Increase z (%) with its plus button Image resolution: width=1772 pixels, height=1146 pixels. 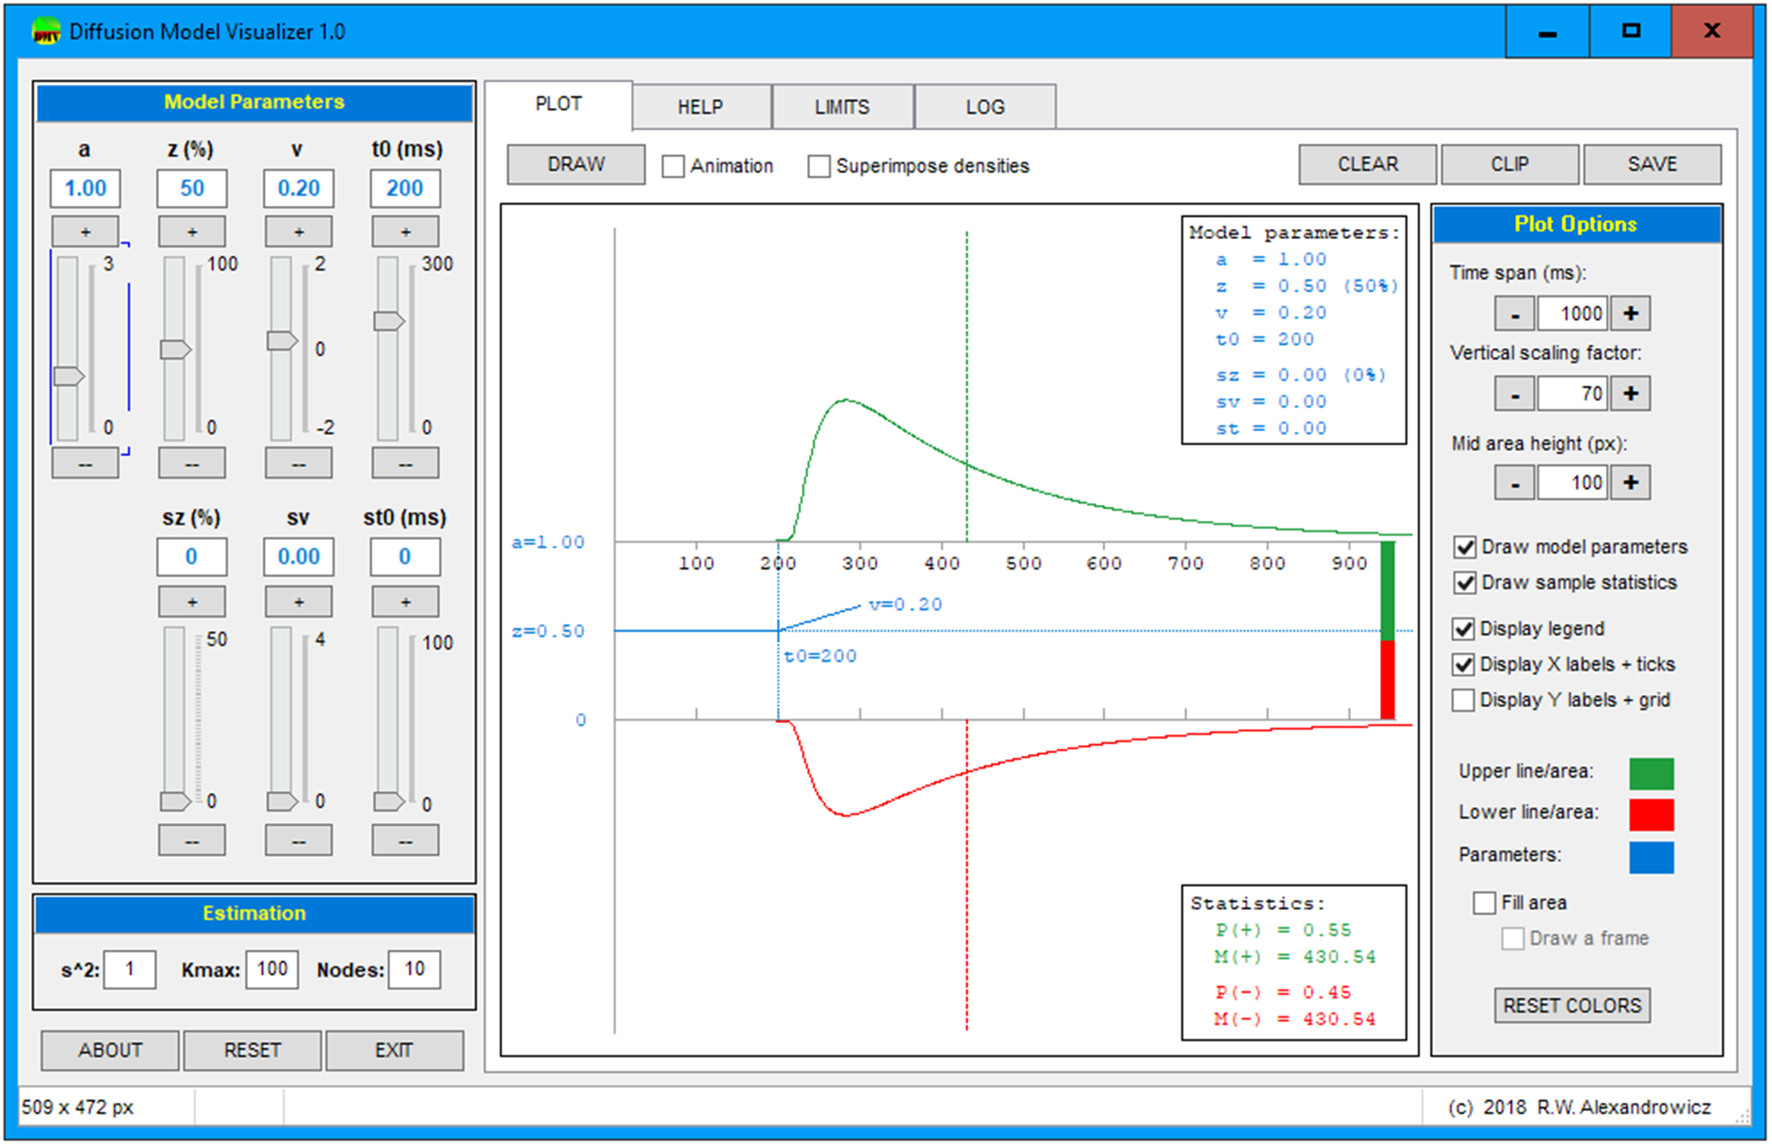tap(192, 232)
